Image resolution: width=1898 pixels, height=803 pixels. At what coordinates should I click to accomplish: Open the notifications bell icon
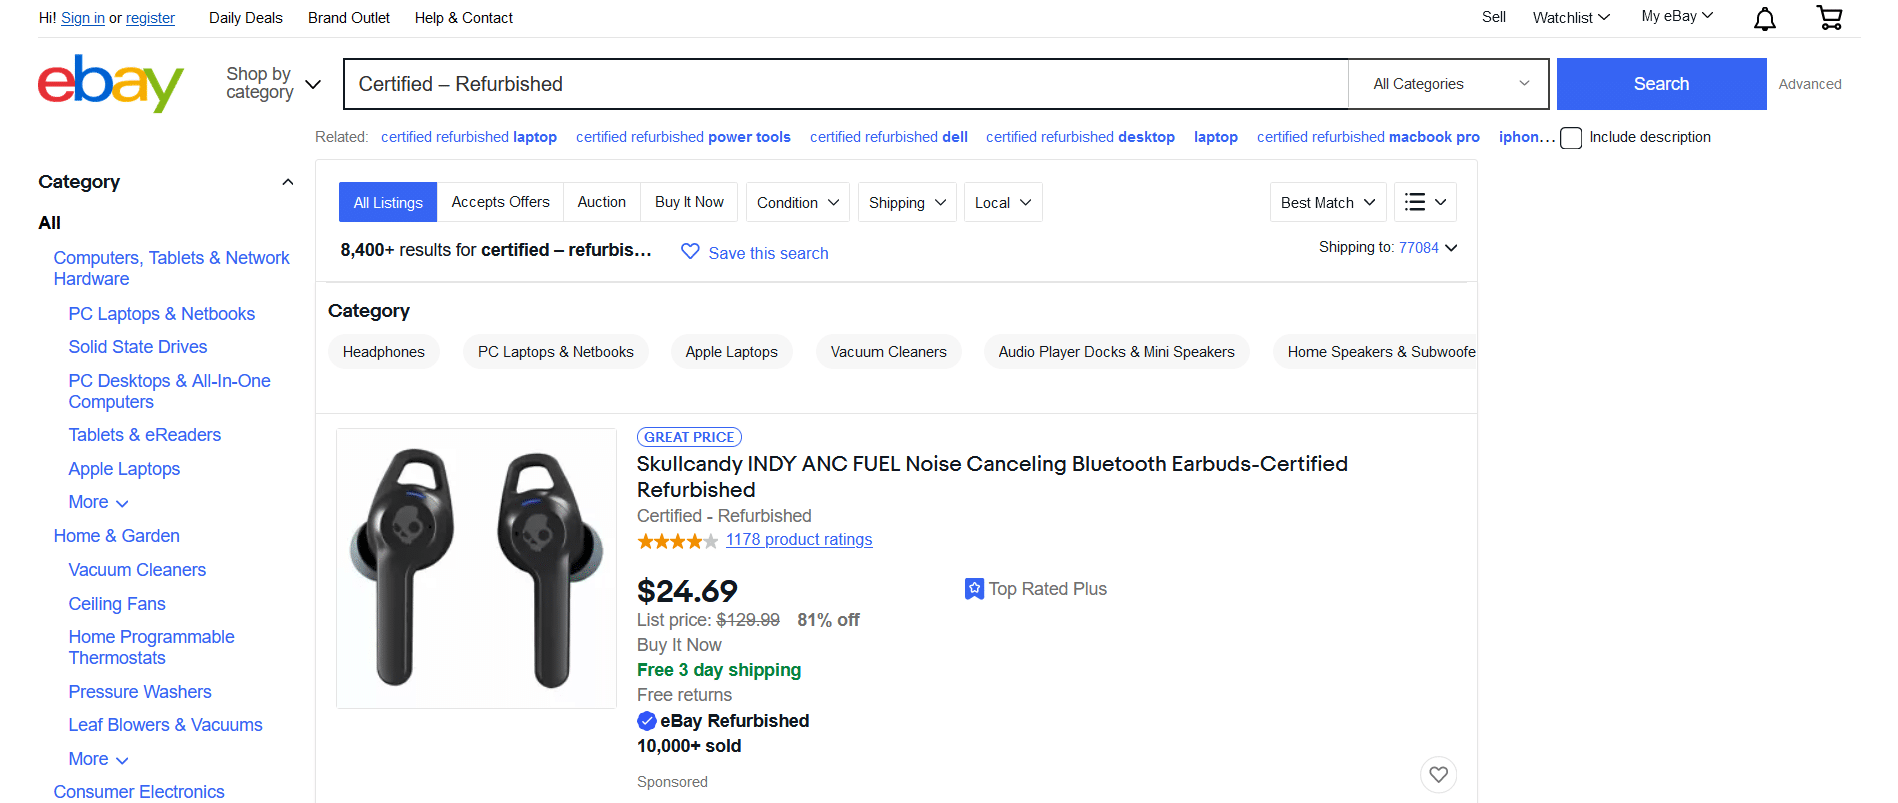1765,18
